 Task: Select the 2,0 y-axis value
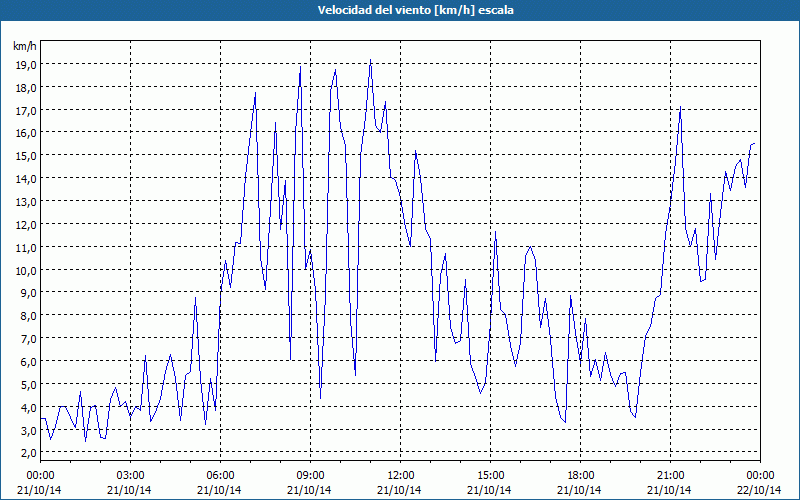(30, 453)
